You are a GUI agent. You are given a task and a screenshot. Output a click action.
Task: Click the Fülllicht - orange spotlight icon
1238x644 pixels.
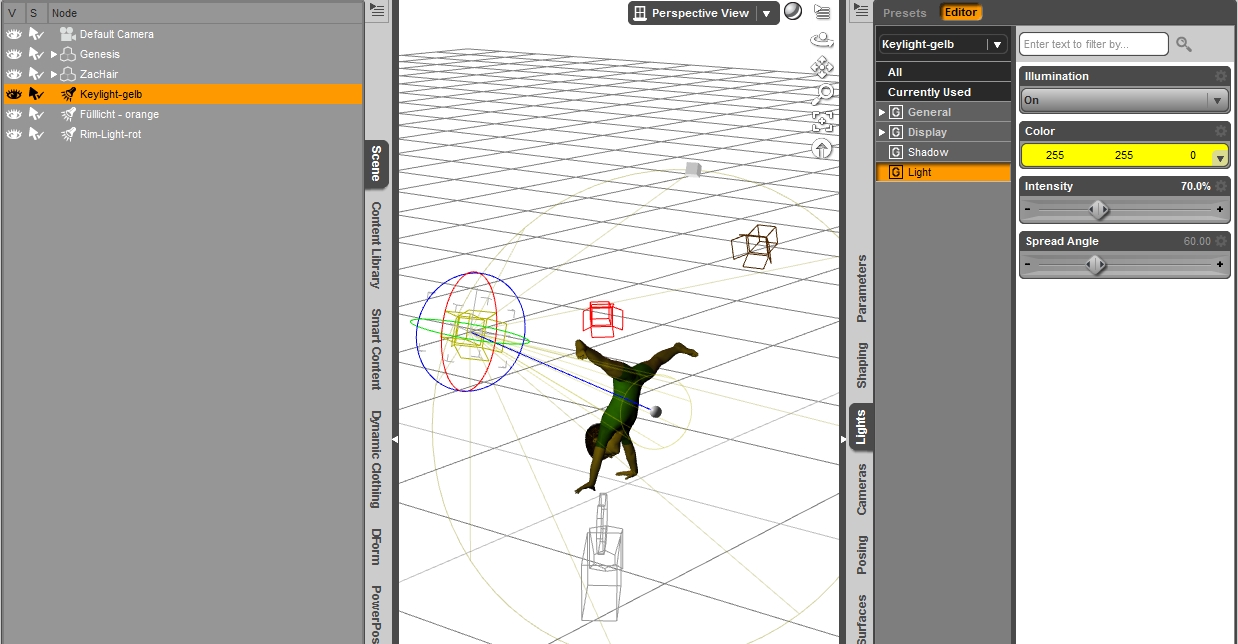pos(68,114)
